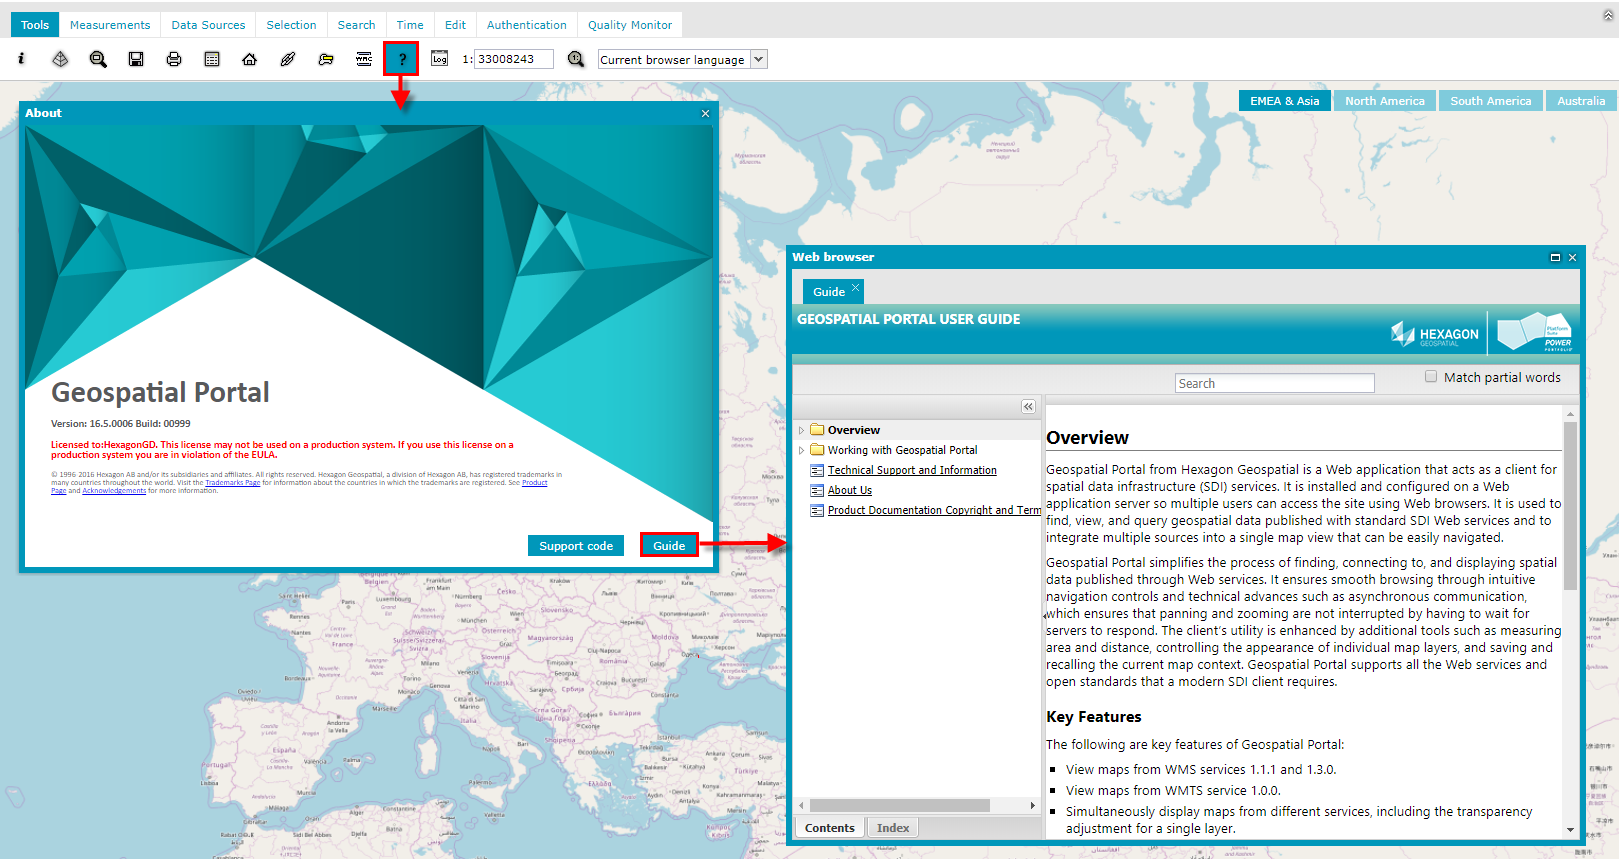Expand Working with Geospatial Portal node
This screenshot has height=859, width=1619.
coord(801,451)
